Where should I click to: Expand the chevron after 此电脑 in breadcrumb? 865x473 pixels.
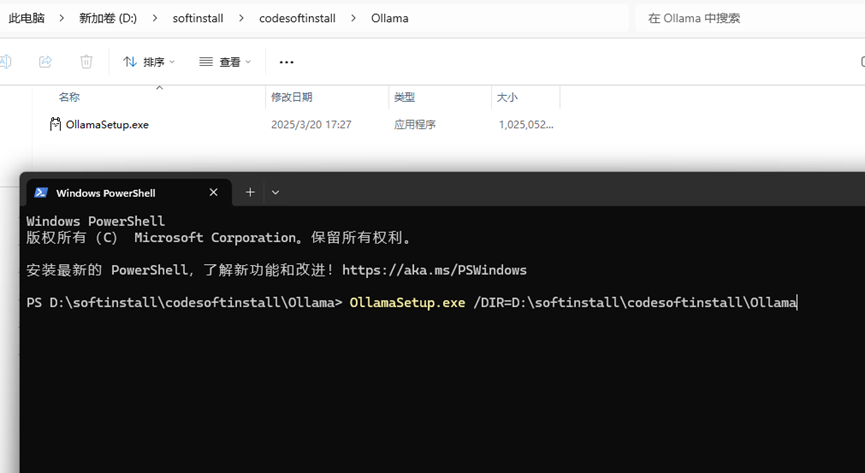(x=62, y=18)
